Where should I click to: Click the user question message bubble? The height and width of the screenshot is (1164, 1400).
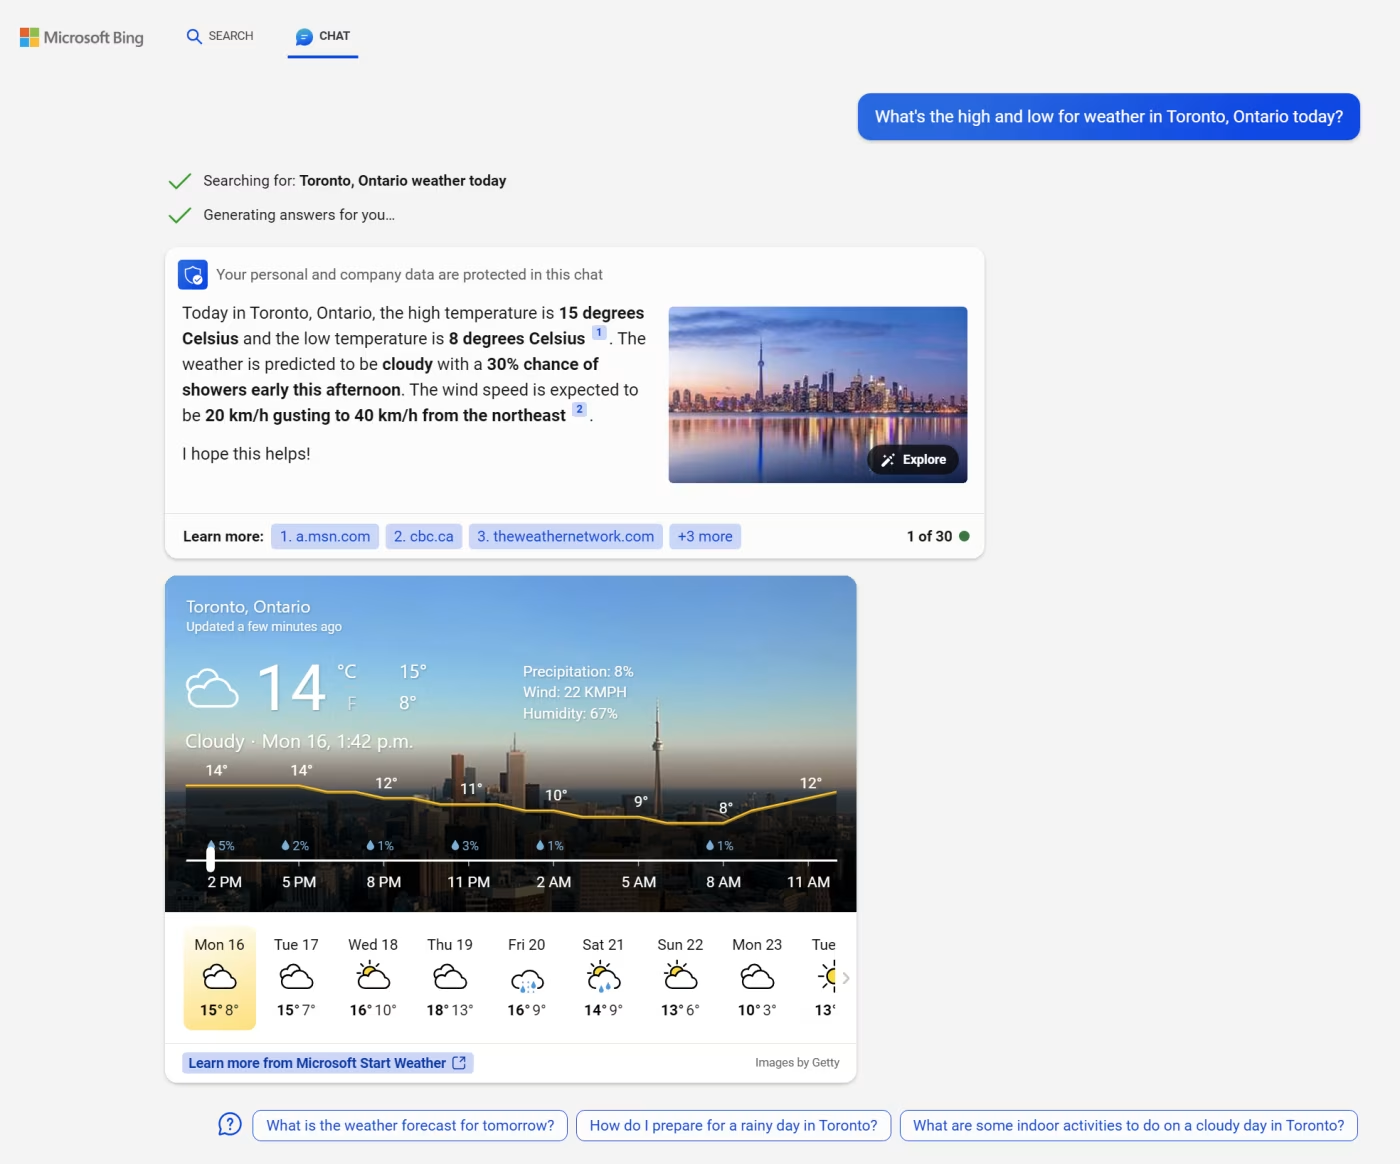(1109, 117)
